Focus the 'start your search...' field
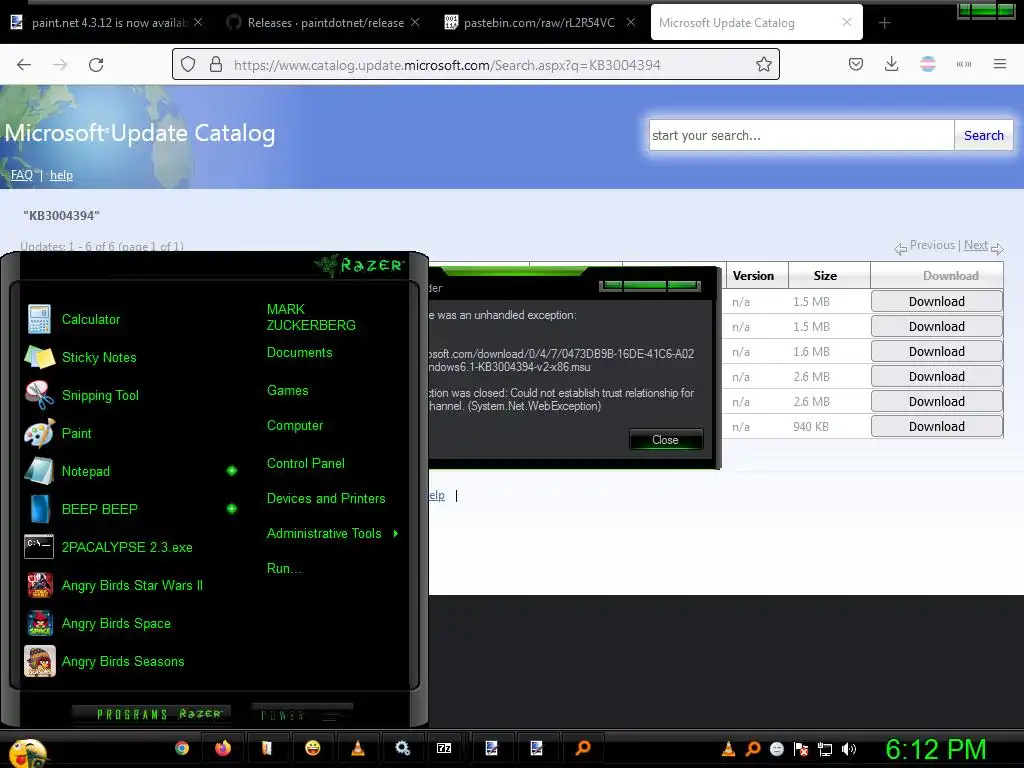This screenshot has height=768, width=1024. tap(801, 136)
